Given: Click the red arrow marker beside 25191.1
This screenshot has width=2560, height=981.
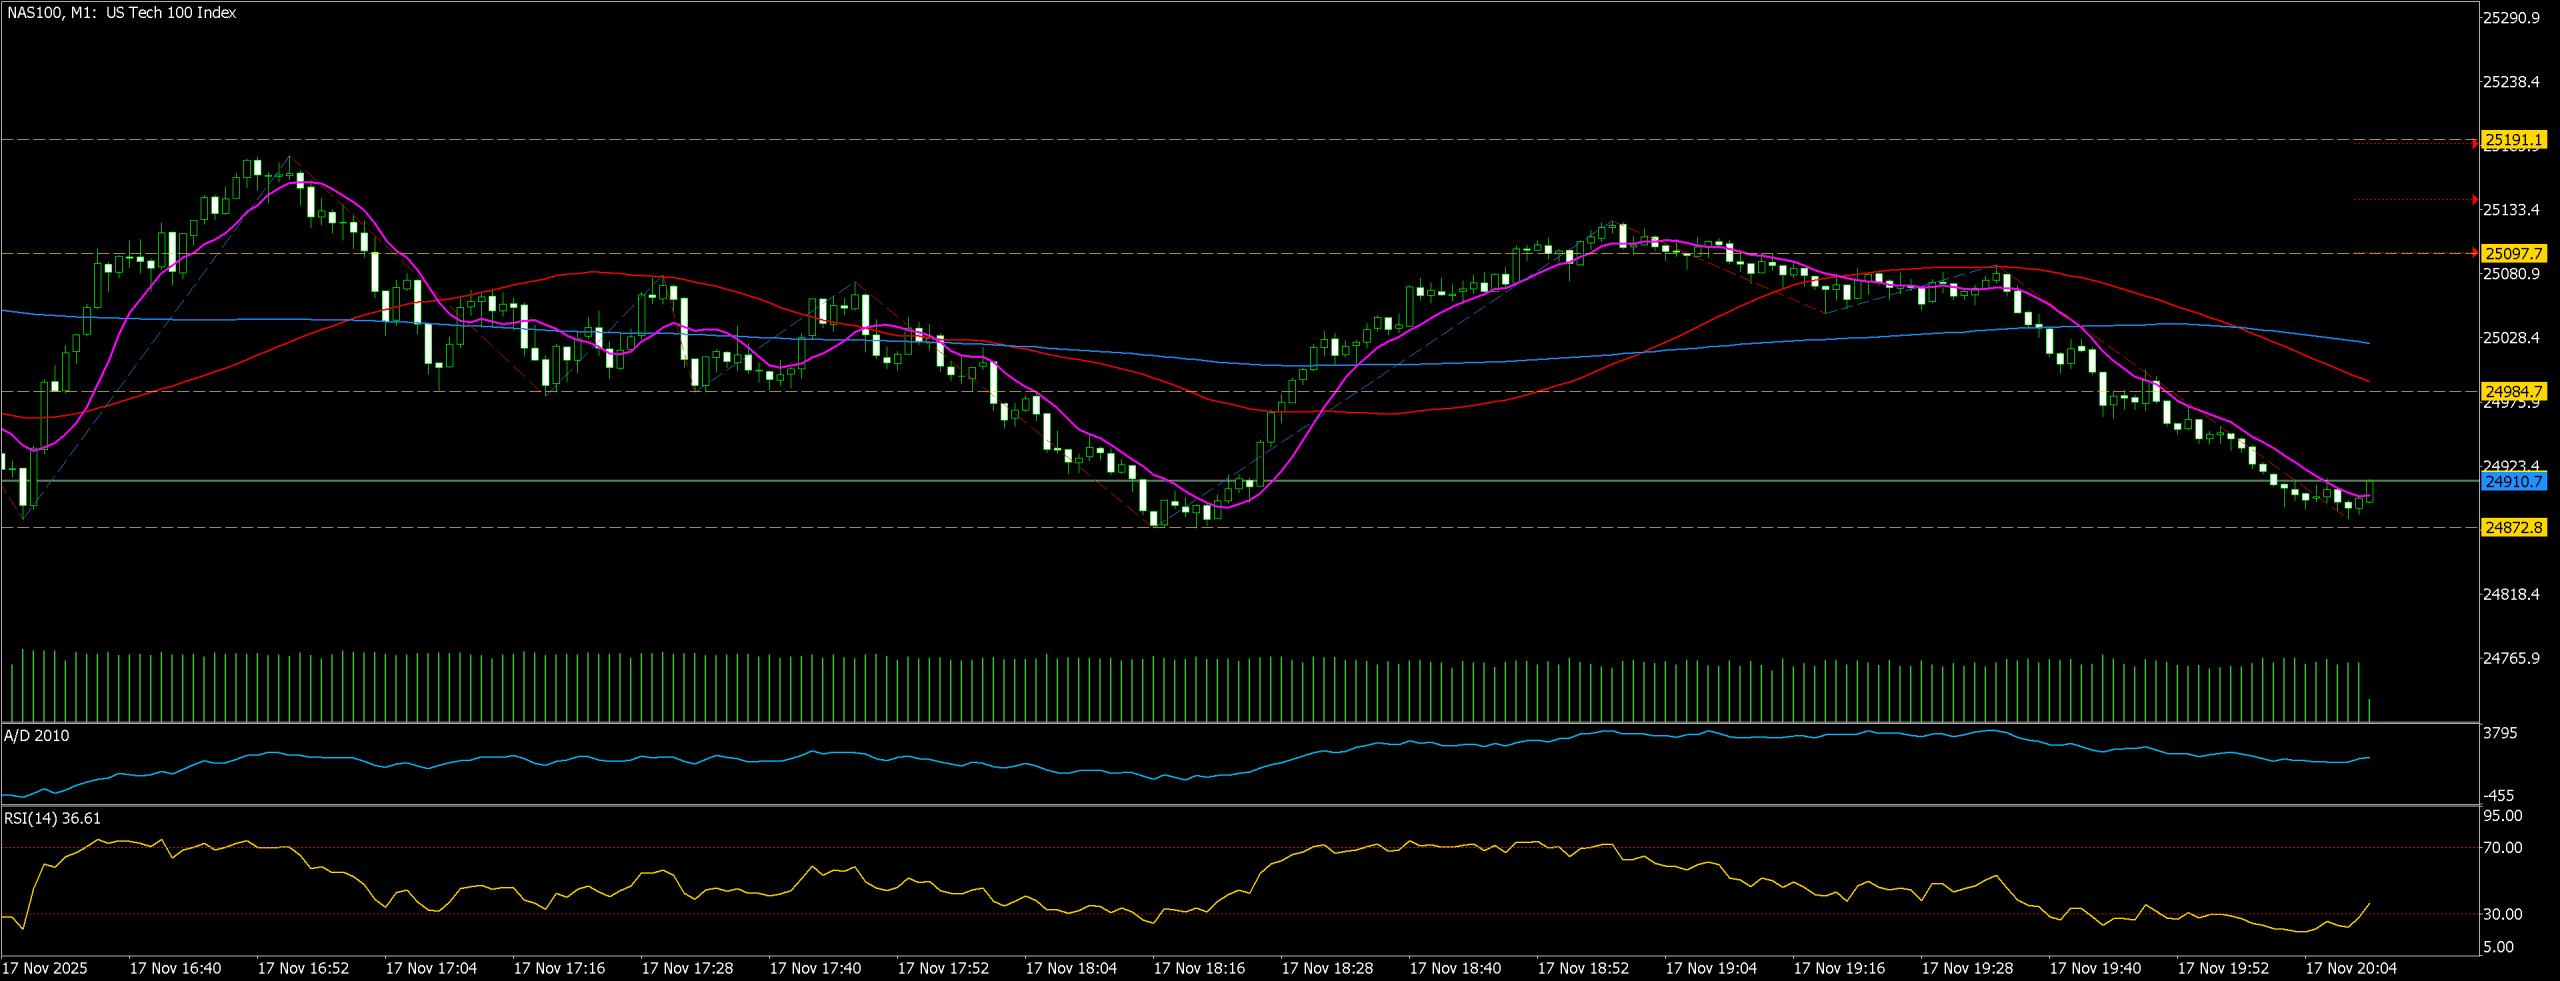Looking at the screenshot, I should point(2475,144).
